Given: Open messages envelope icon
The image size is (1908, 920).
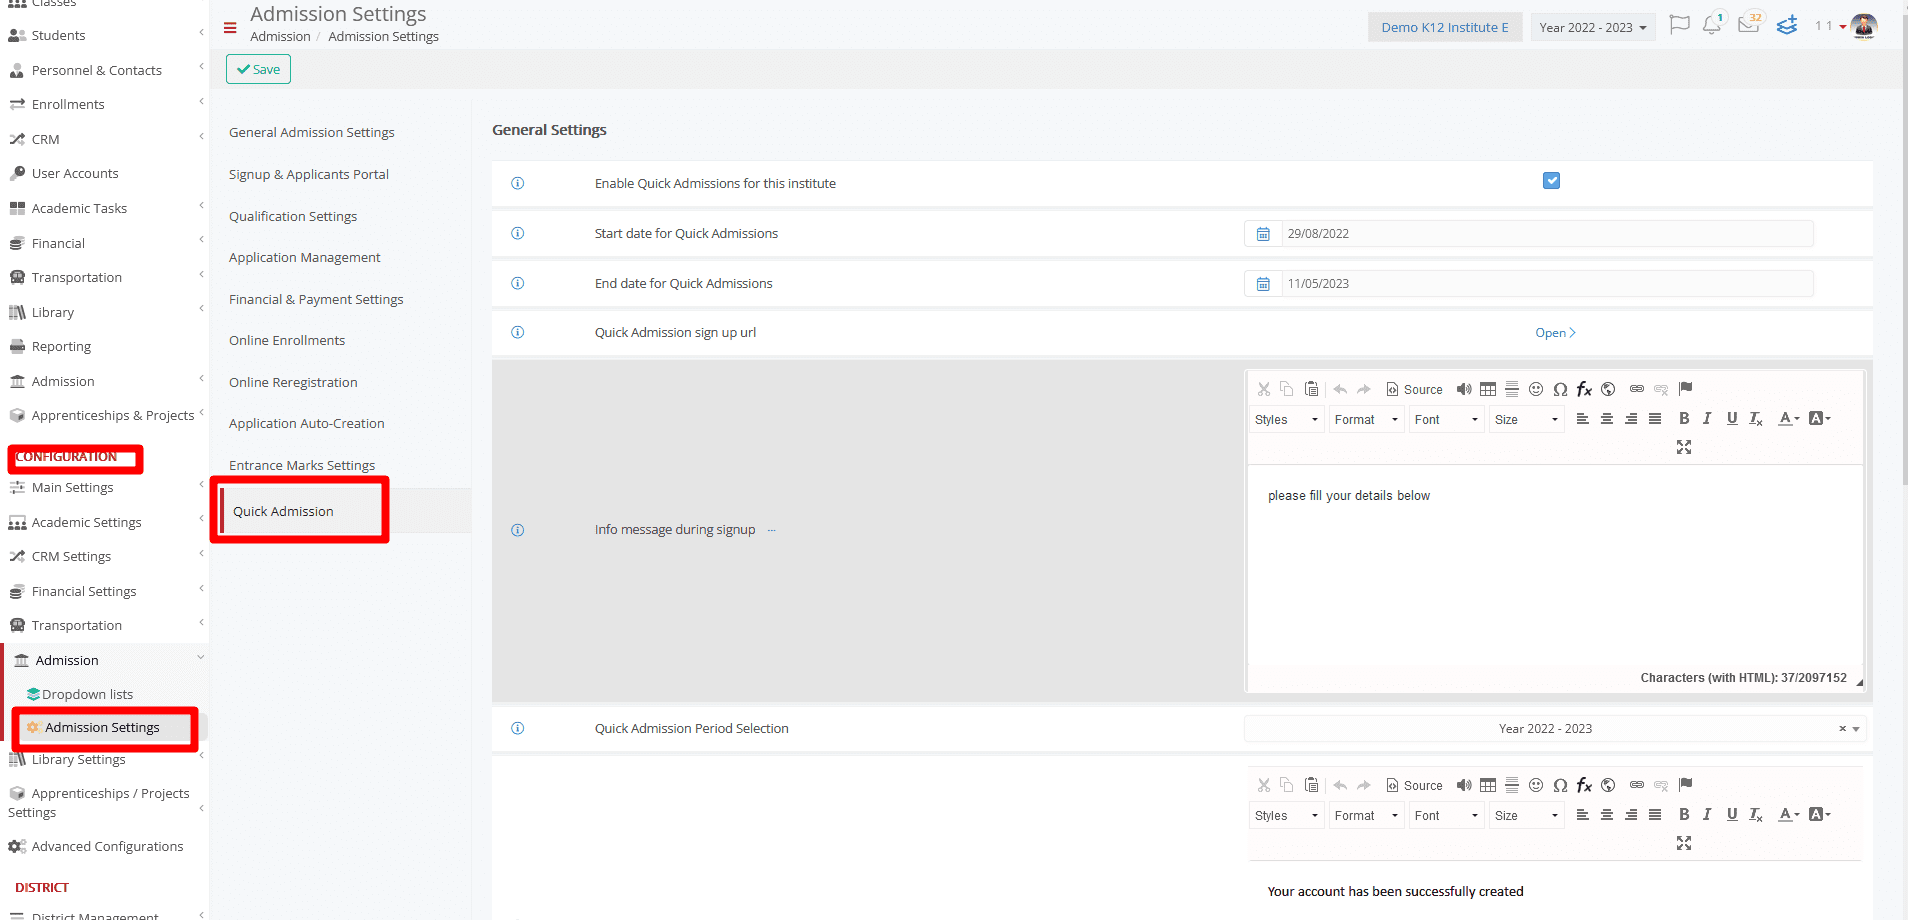Looking at the screenshot, I should (x=1749, y=24).
